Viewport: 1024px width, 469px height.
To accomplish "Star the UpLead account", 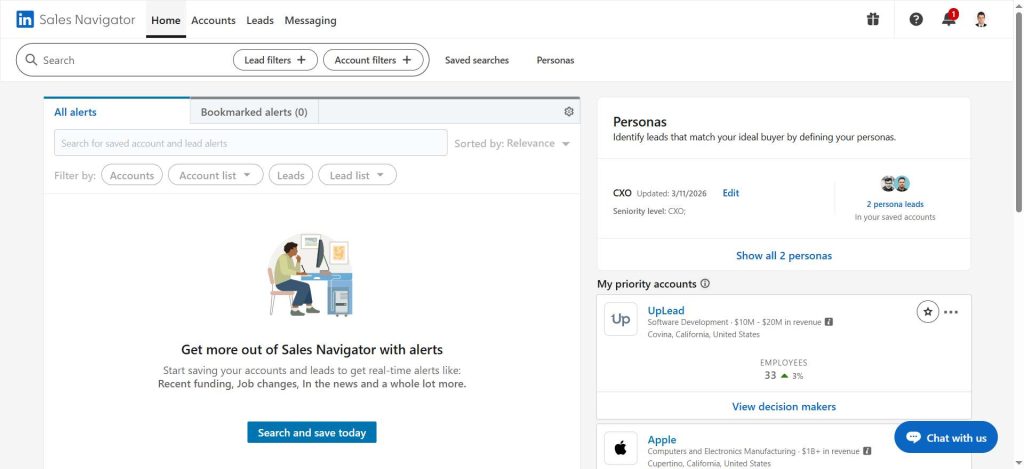I will [x=927, y=312].
